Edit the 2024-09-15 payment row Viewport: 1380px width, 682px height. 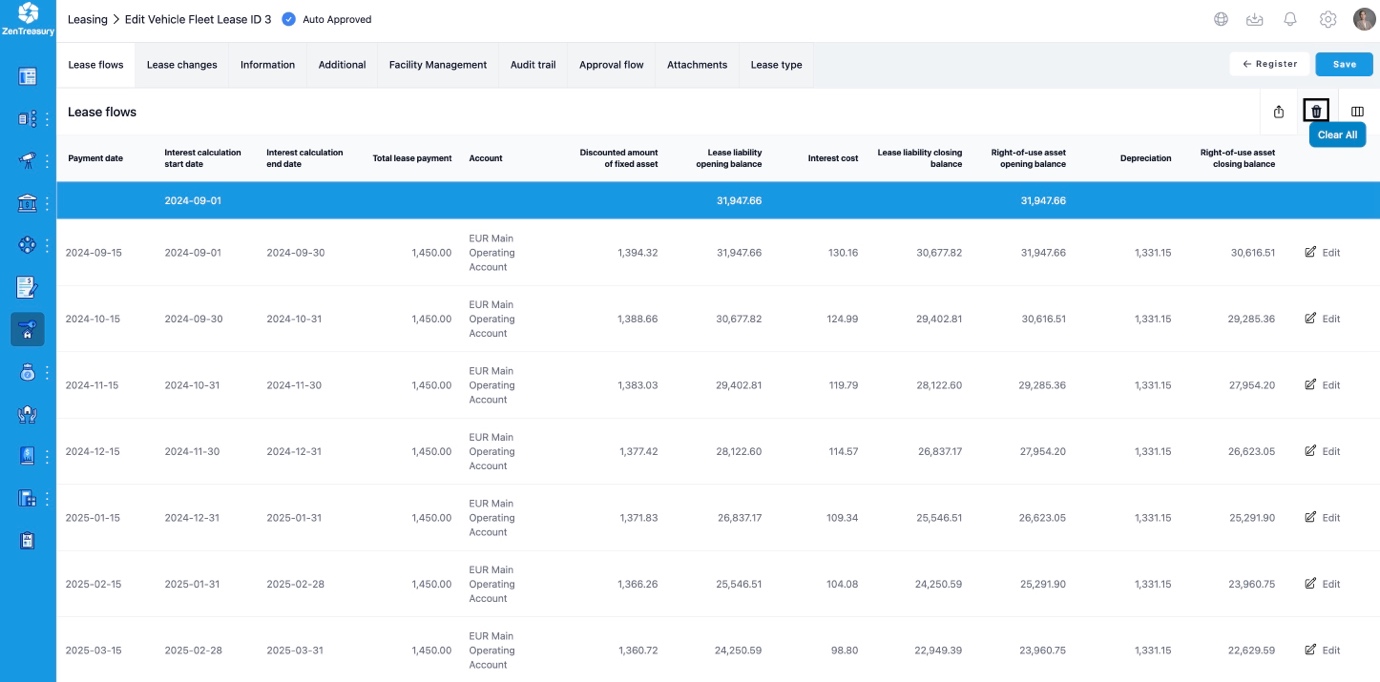1322,253
